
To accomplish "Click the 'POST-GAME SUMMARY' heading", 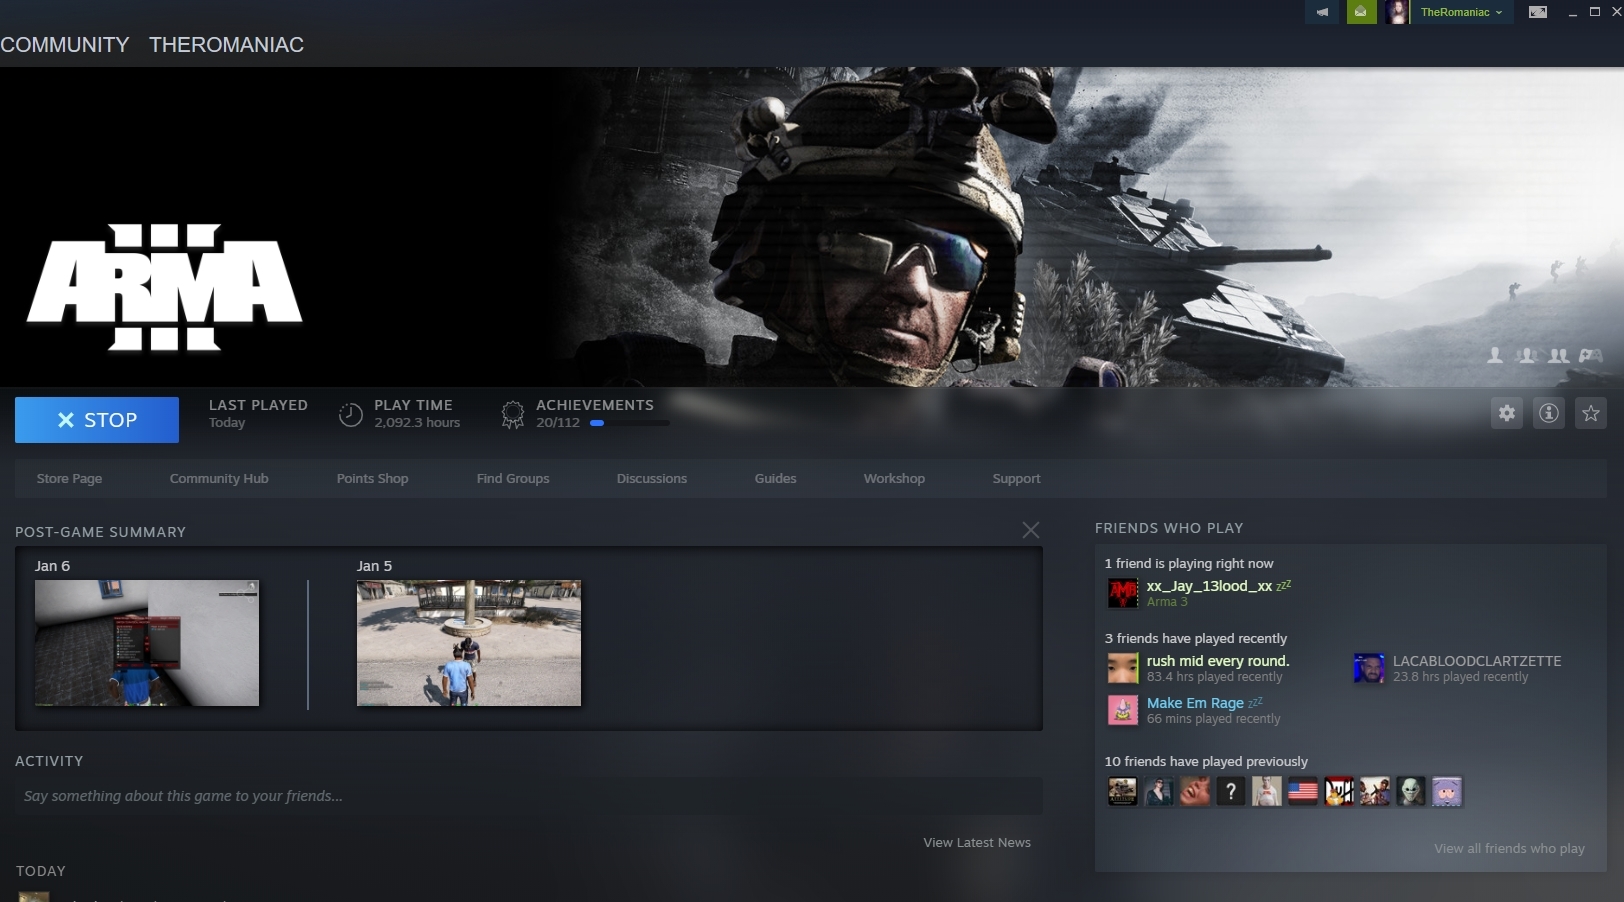I will pos(101,532).
